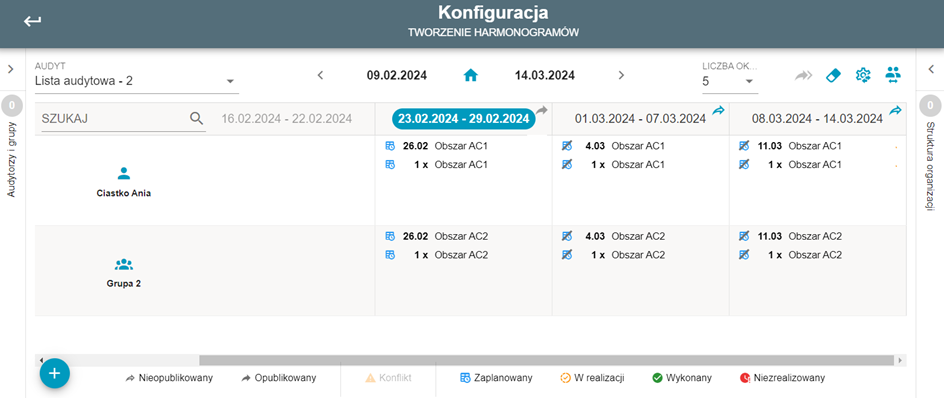Screen dimensions: 944x398
Task: Go to next date range arrow
Action: click(x=621, y=75)
